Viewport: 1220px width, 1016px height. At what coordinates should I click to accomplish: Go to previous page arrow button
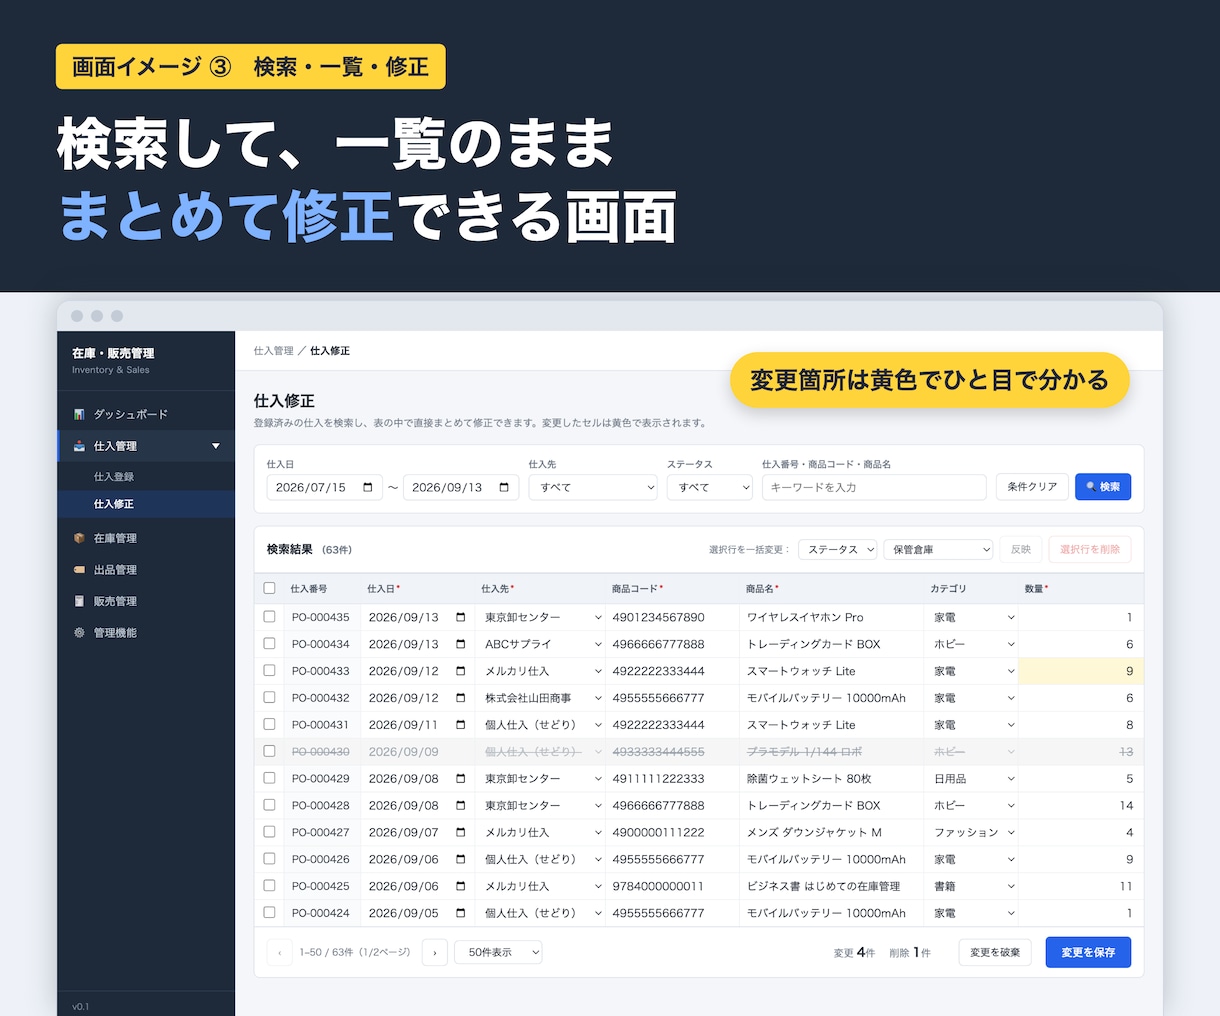[280, 952]
